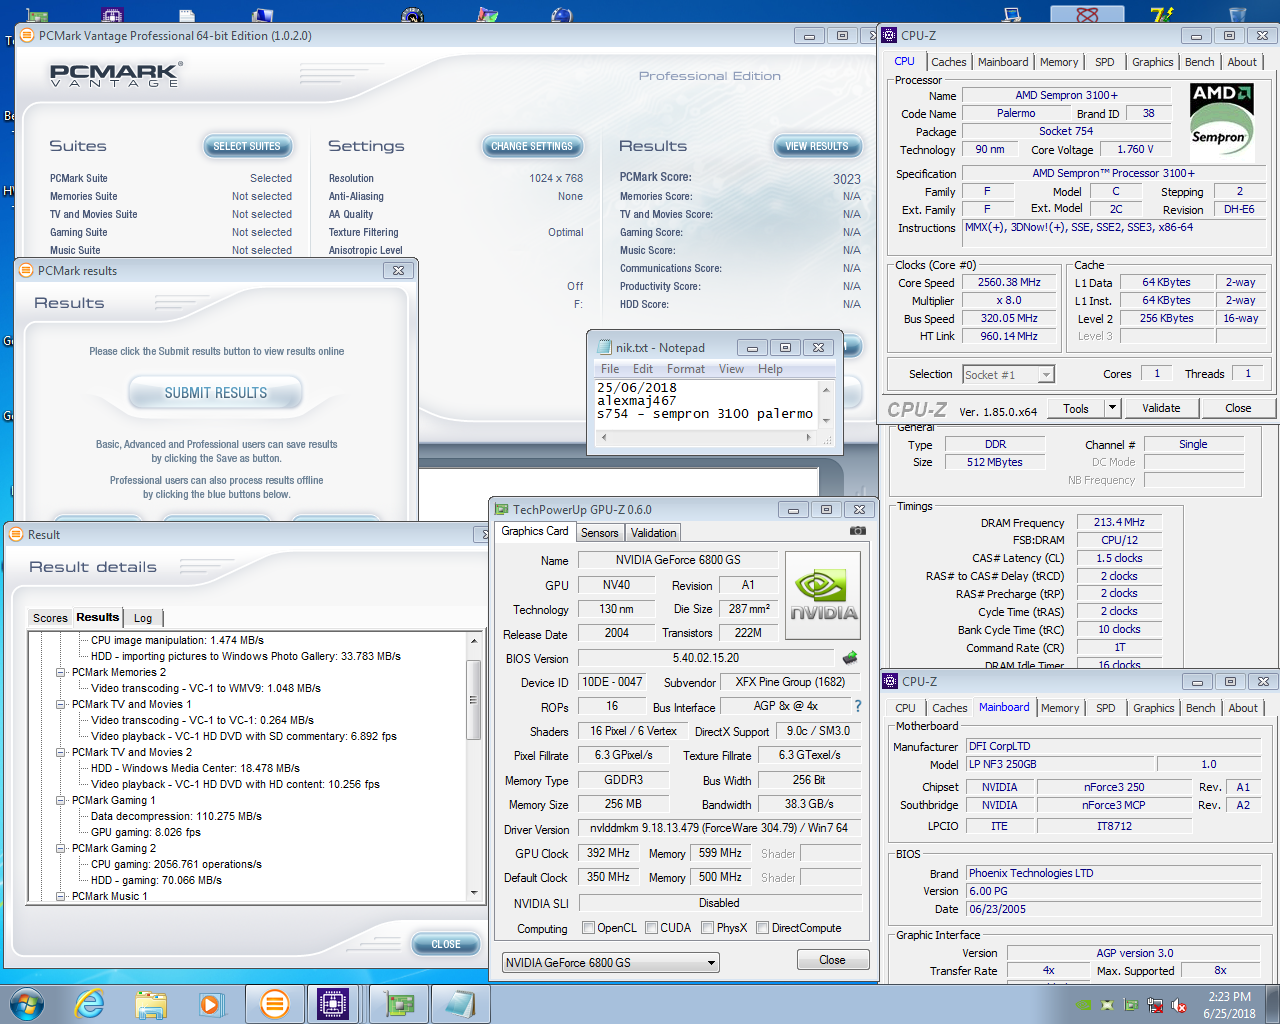Image resolution: width=1280 pixels, height=1024 pixels.
Task: Toggle the PhysX checkbox
Action: (x=707, y=928)
